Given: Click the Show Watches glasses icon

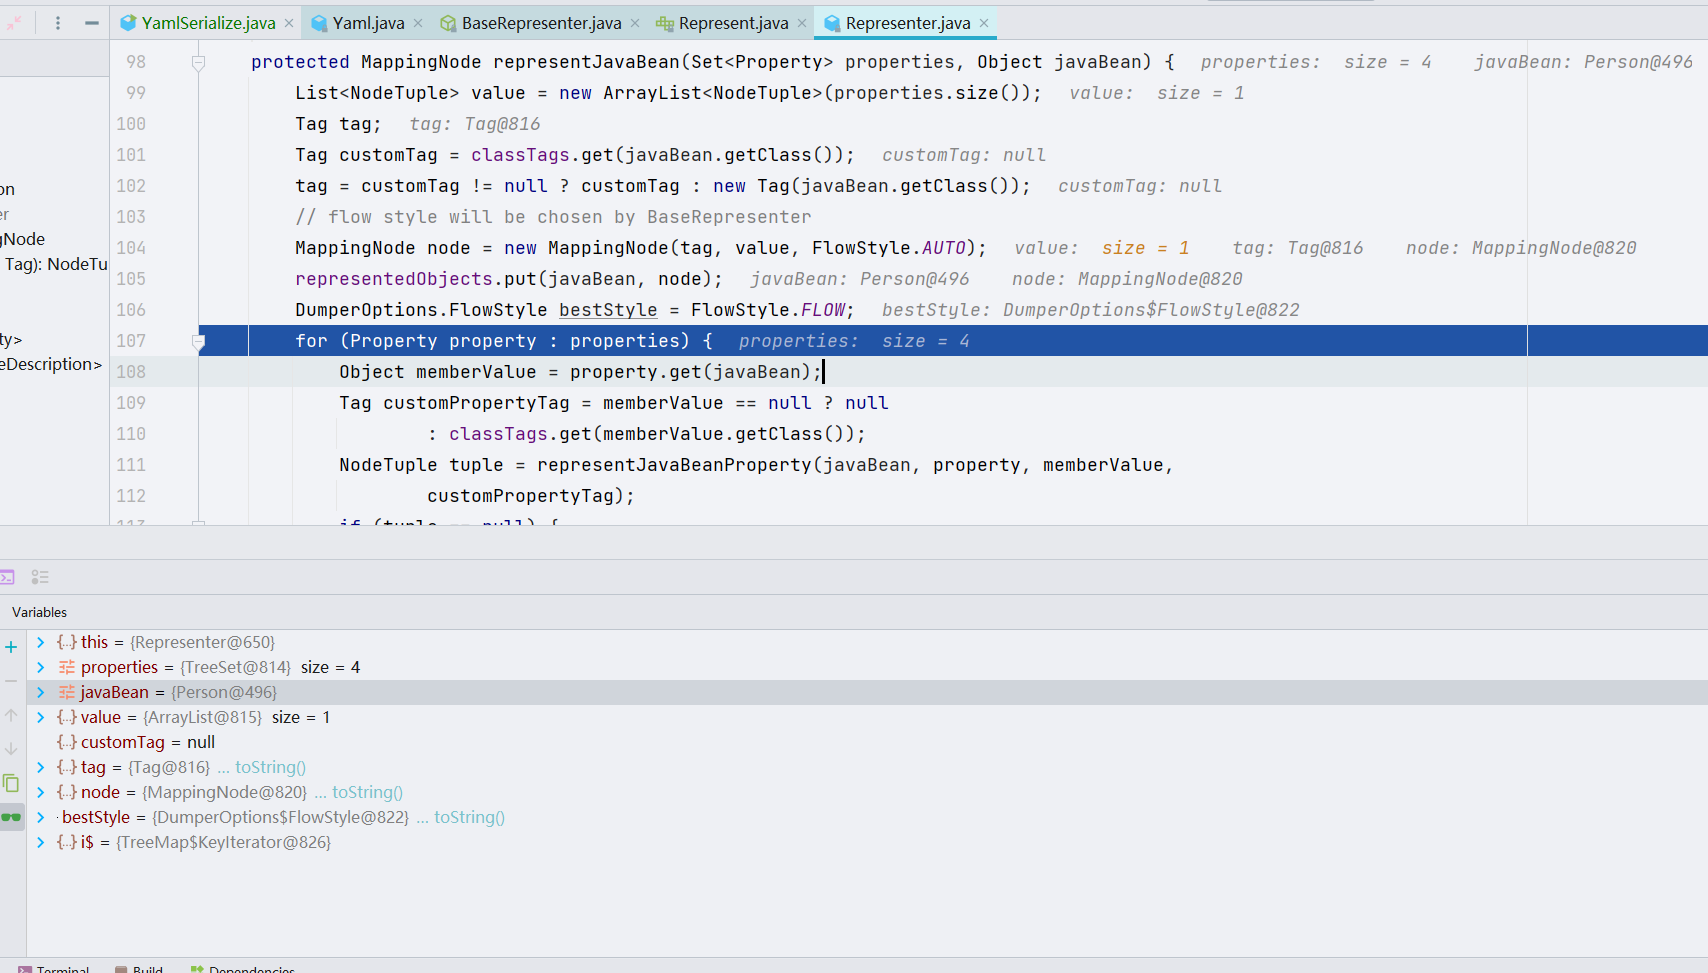Looking at the screenshot, I should tap(11, 817).
